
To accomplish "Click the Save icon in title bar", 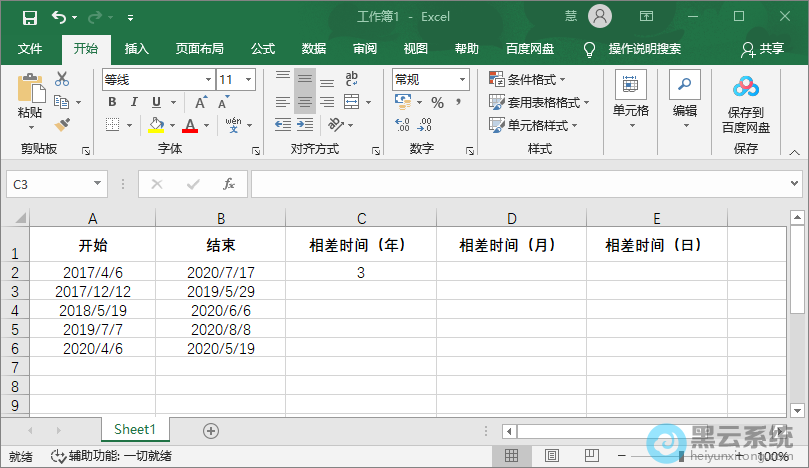I will click(29, 17).
